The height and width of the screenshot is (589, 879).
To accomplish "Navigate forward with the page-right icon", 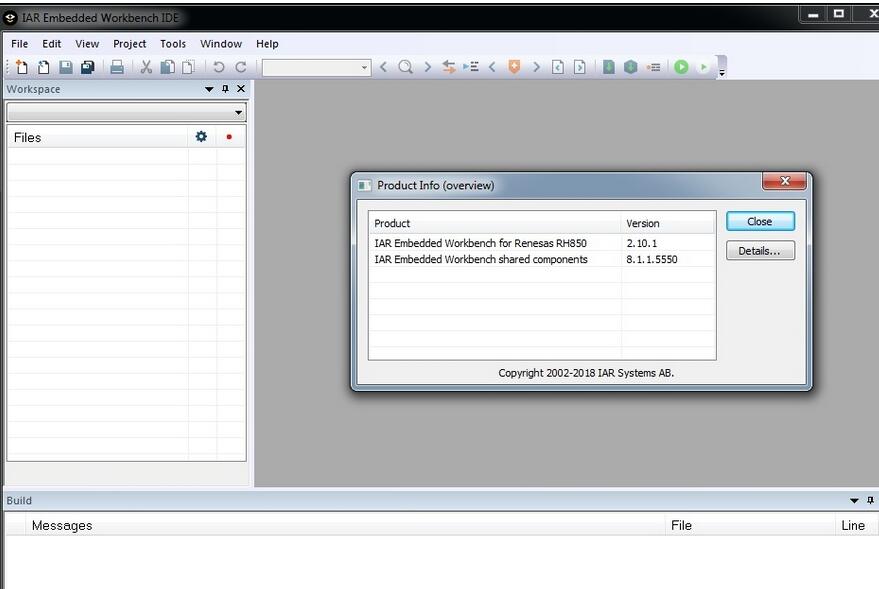I will tap(580, 67).
